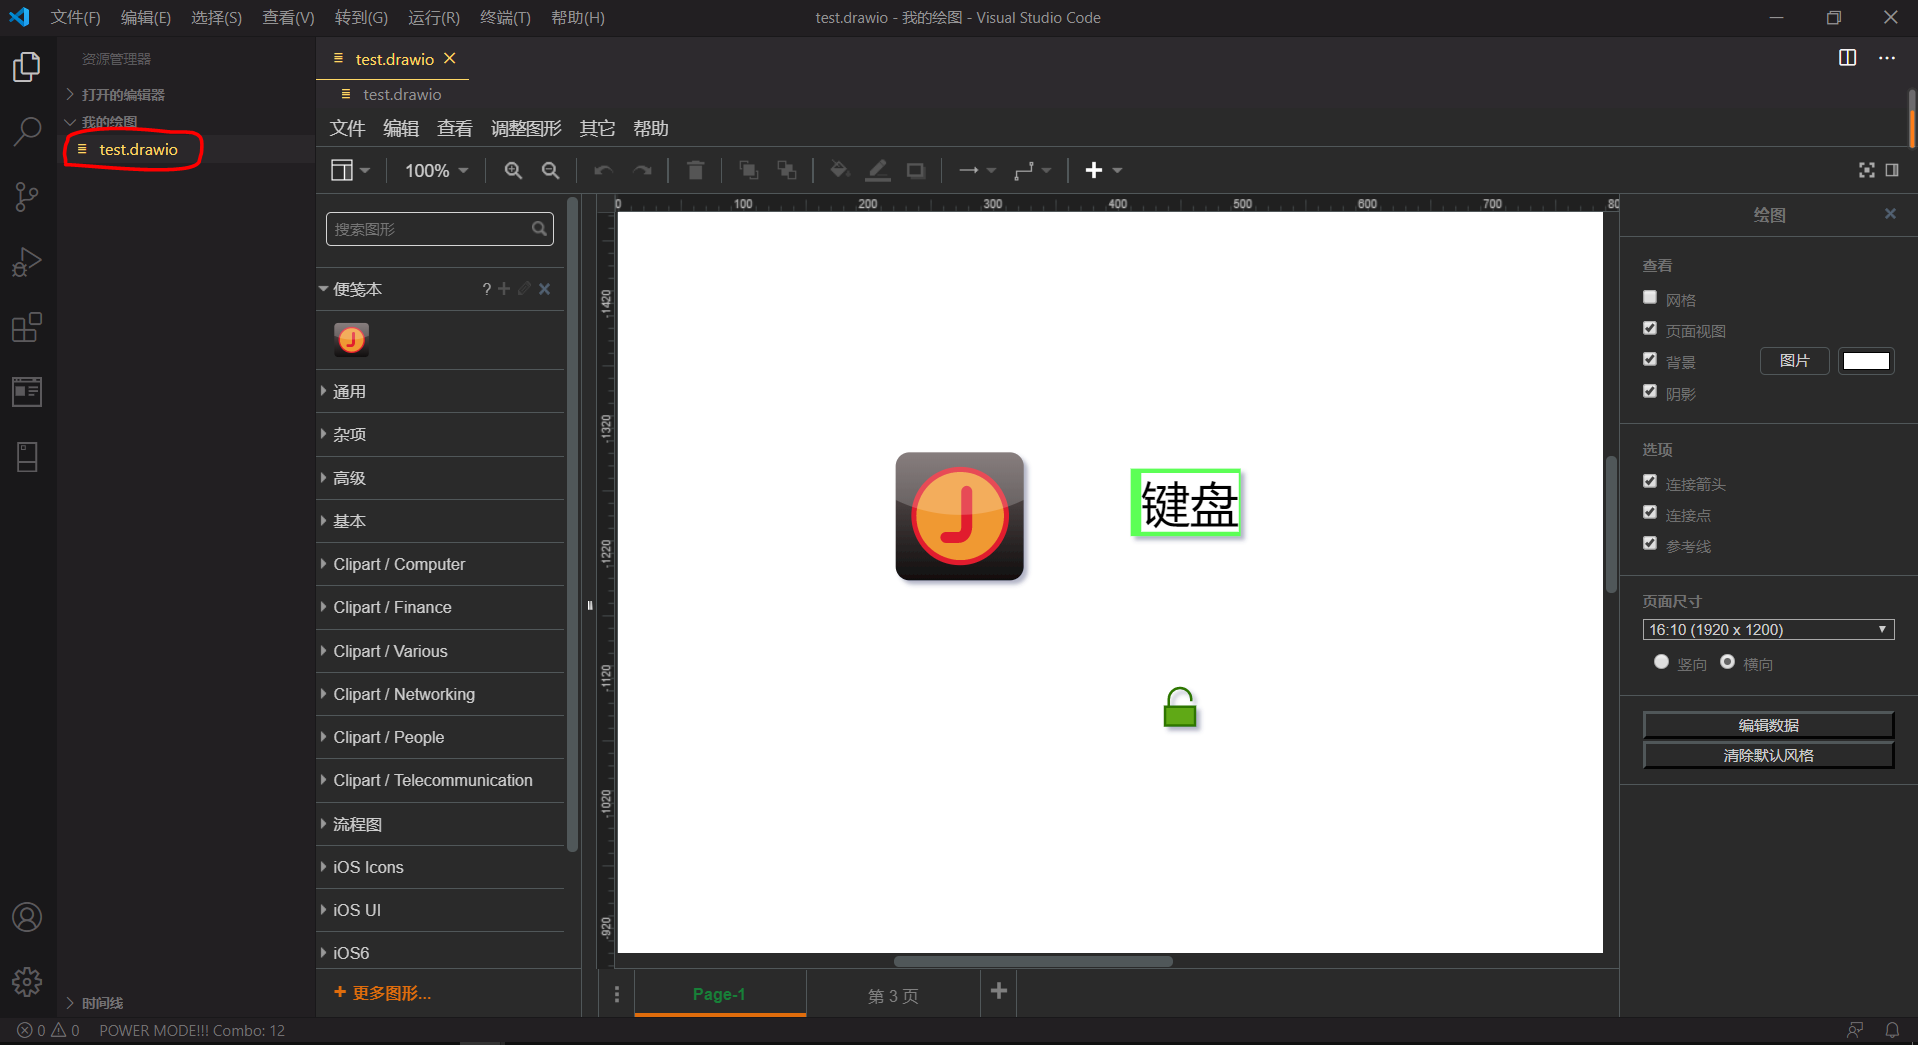Select test.drawio in the explorer tree

185,149
